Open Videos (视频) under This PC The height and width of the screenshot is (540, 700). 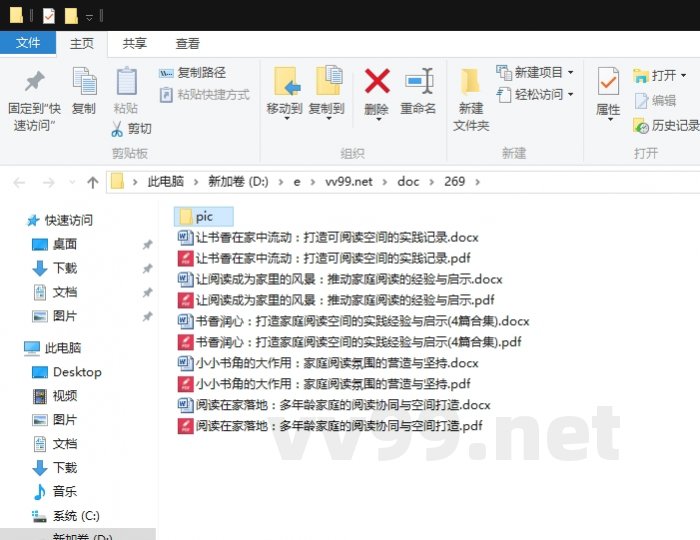tap(54, 395)
